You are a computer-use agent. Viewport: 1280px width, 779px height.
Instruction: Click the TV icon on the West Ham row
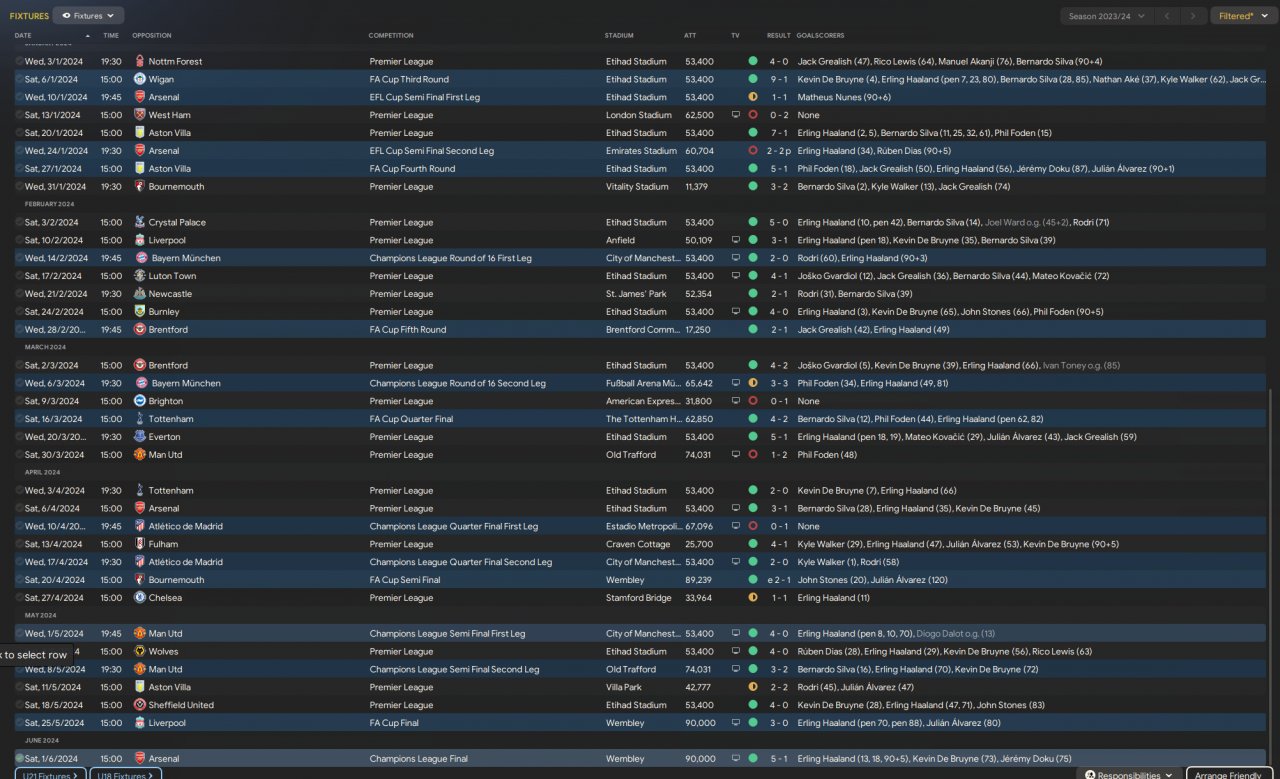(x=736, y=115)
